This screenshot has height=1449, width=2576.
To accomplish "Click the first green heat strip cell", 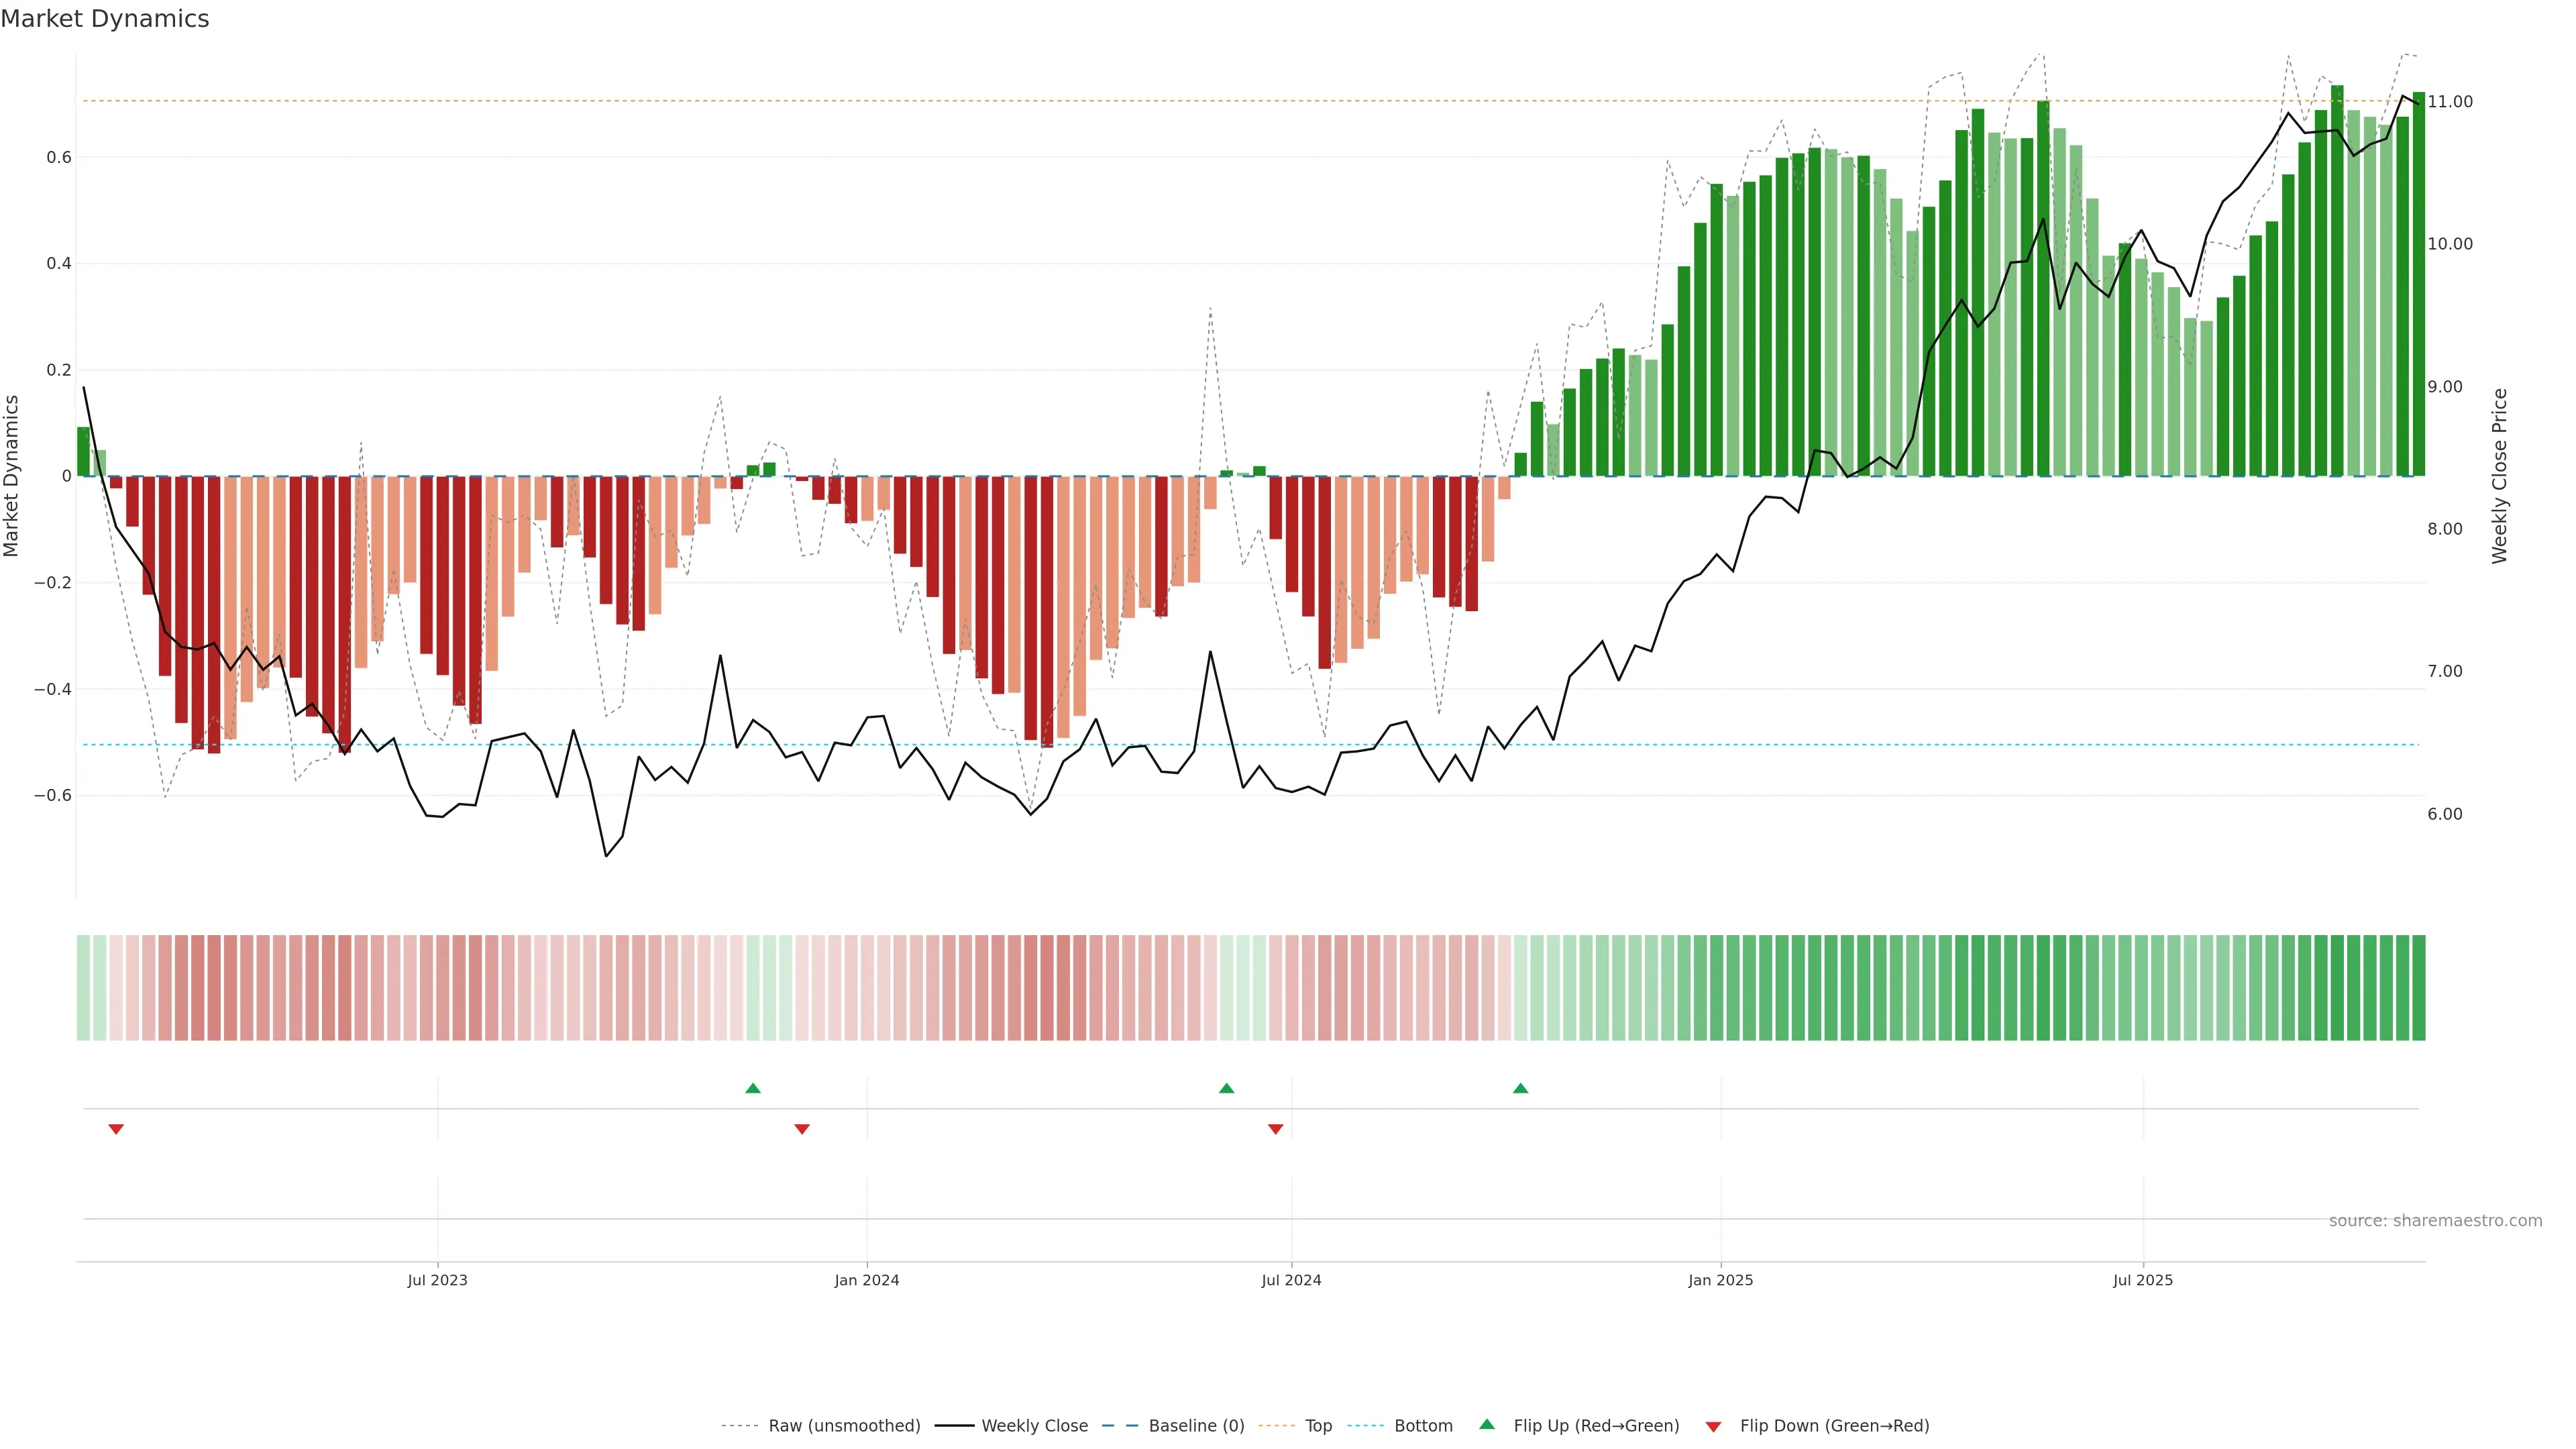I will tap(83, 987).
